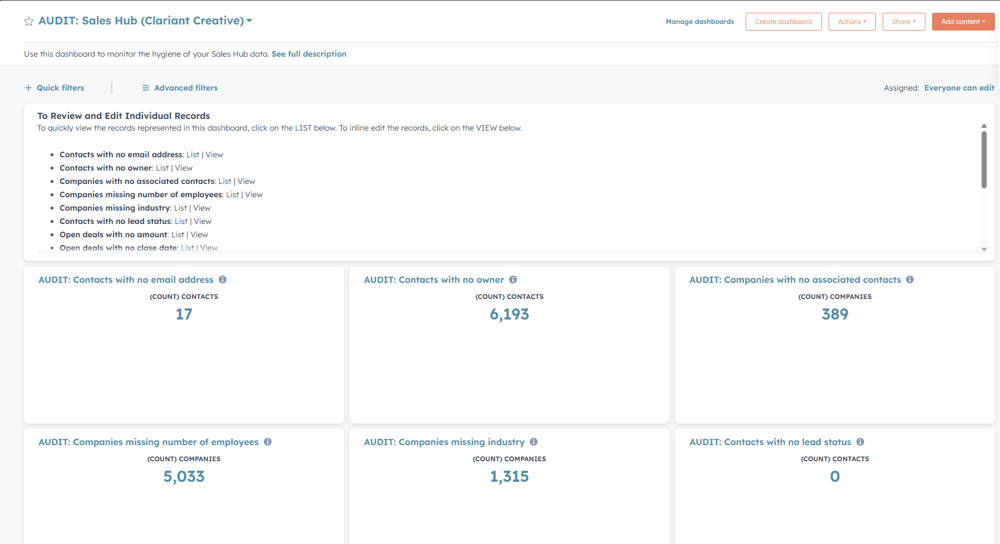Screen dimensions: 1000x544
Task: Click info icon beside Contacts with no lead status
Action: click(860, 442)
